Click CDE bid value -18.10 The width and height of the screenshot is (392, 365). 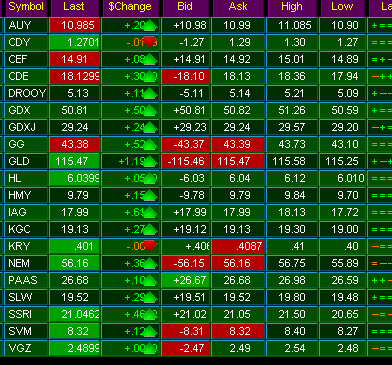tap(186, 76)
